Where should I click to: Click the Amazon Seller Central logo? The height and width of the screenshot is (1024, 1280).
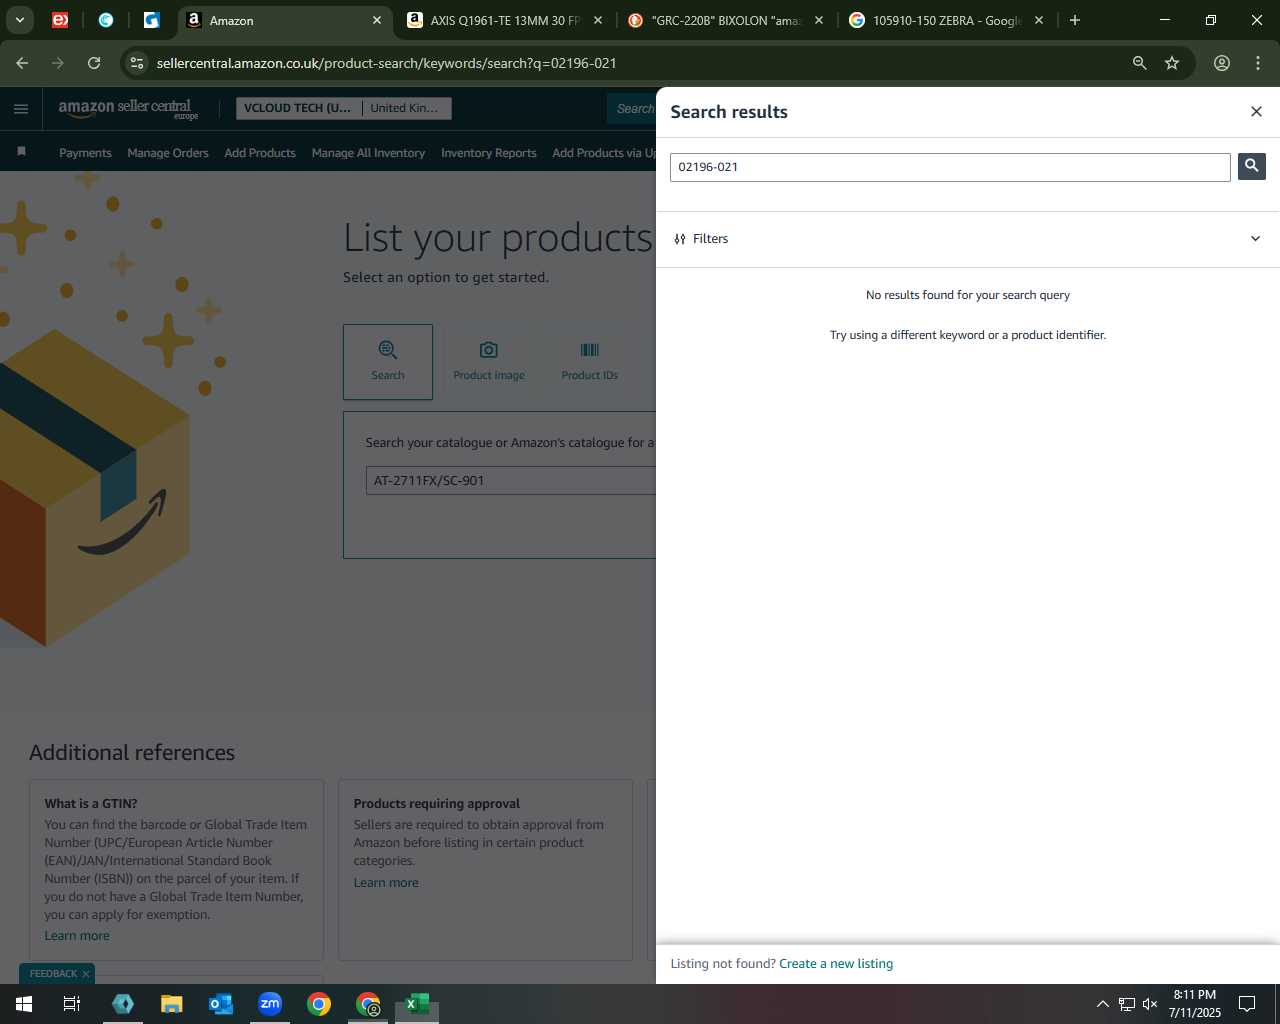(x=128, y=109)
